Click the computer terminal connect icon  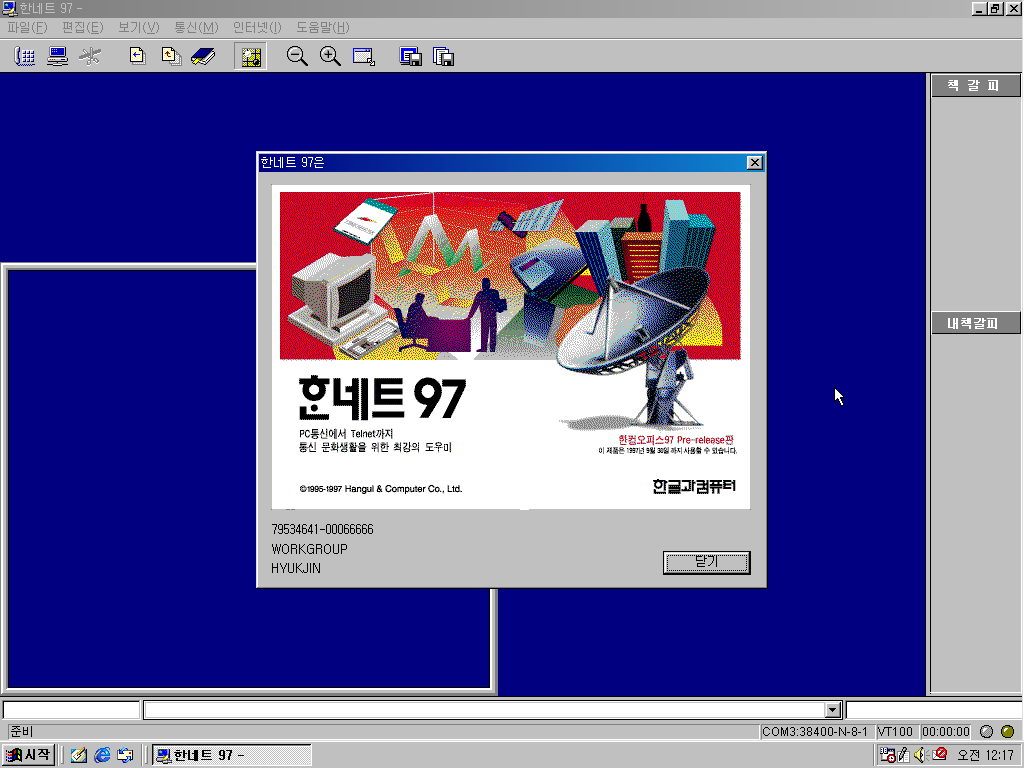tap(57, 57)
